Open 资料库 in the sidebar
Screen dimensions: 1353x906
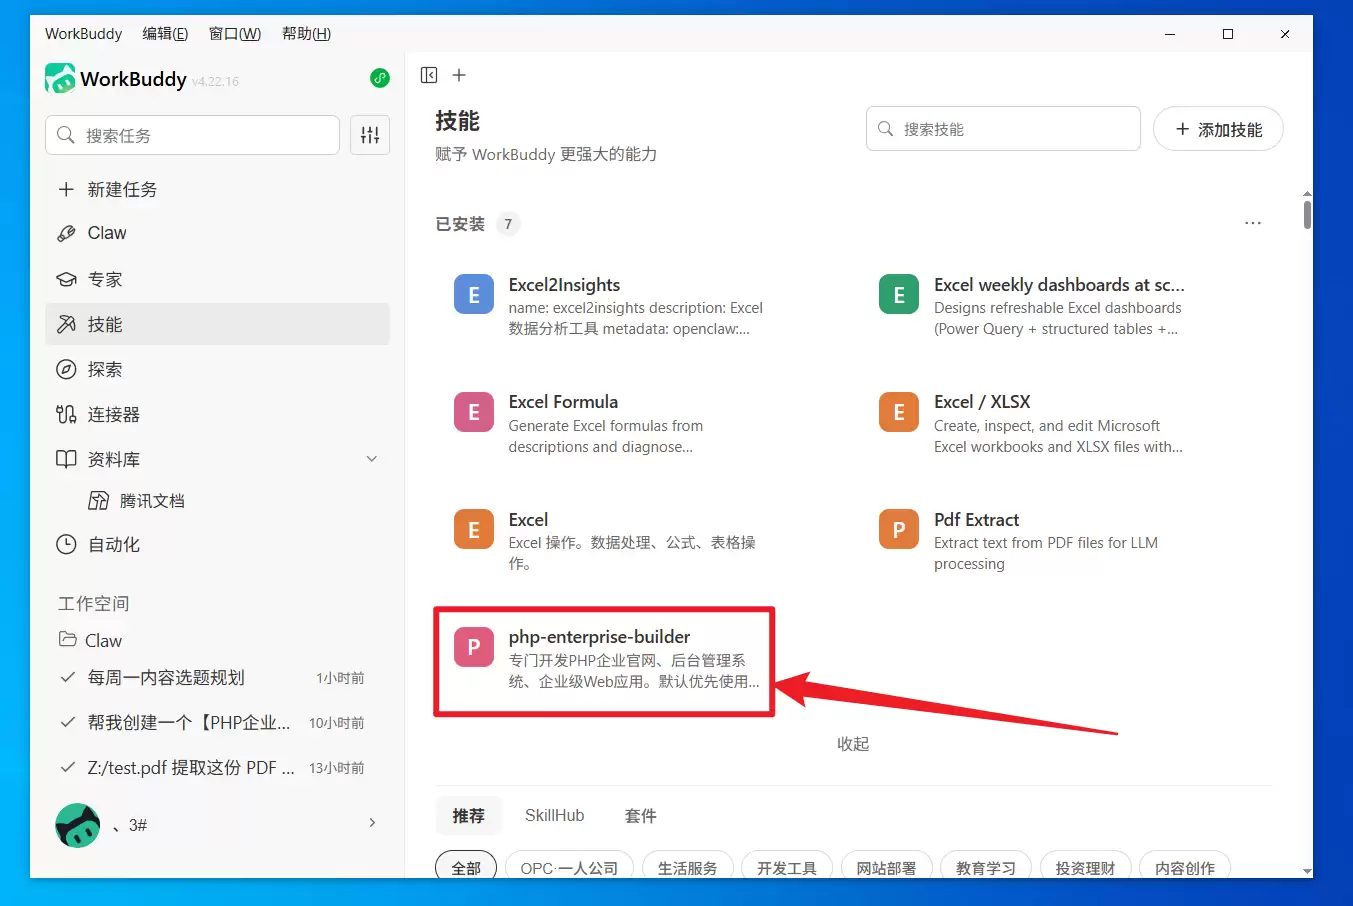click(x=217, y=459)
